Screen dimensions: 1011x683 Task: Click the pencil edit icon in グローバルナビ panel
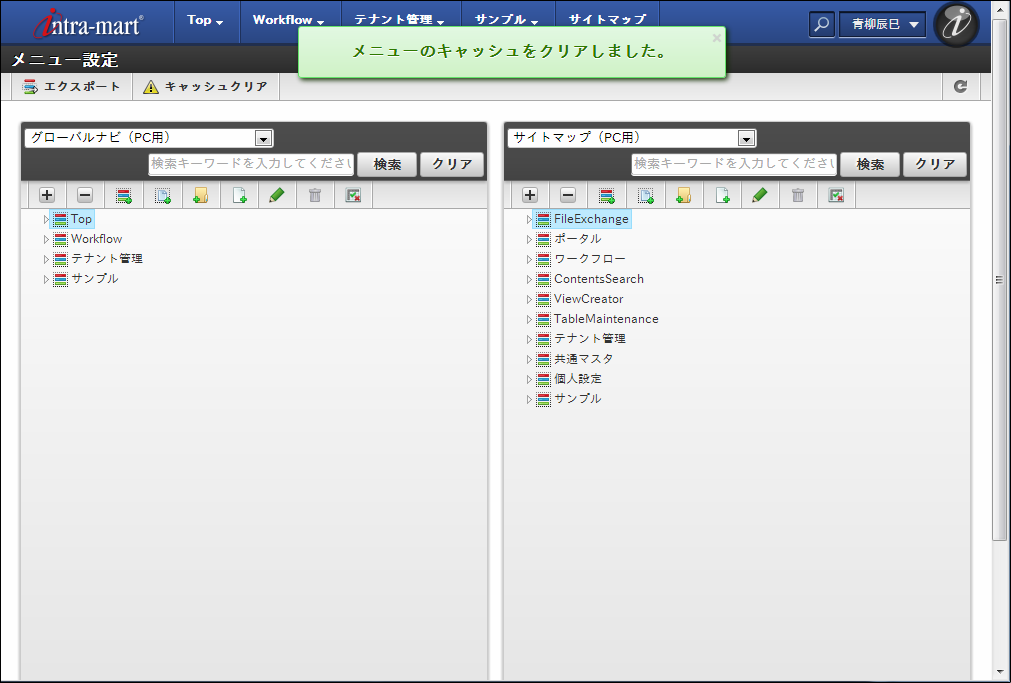point(277,195)
